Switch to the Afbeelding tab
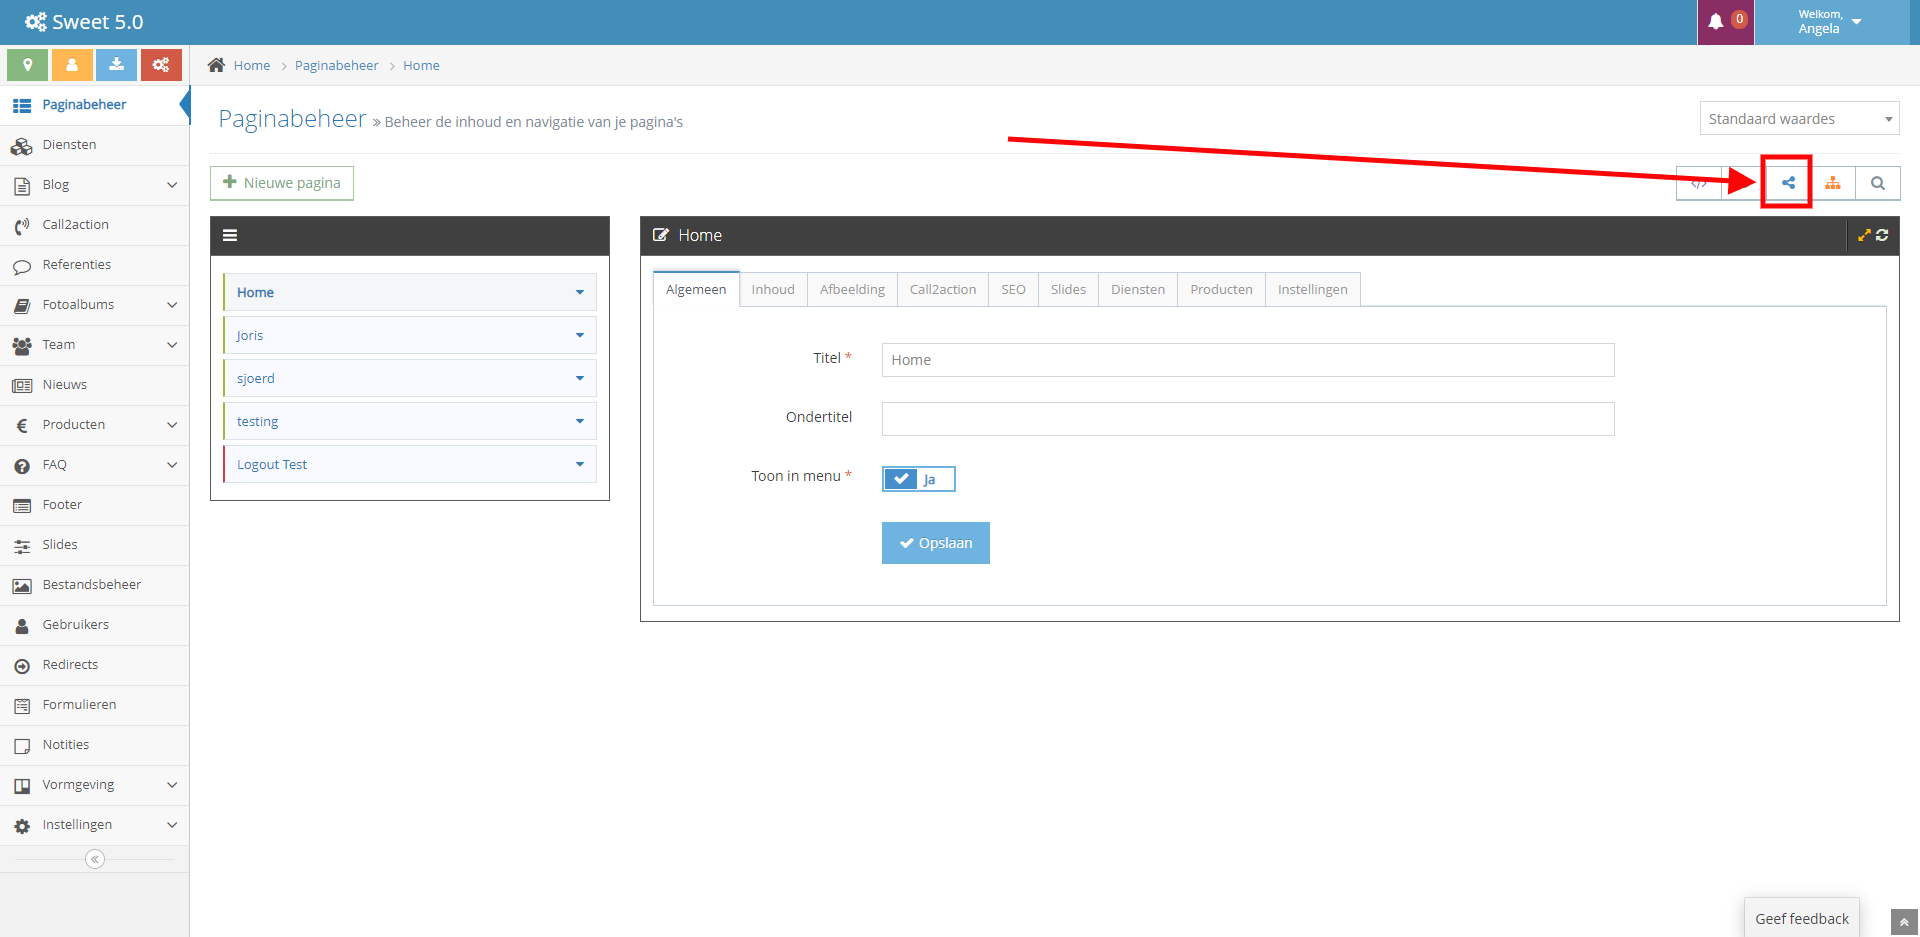This screenshot has height=937, width=1920. [852, 289]
